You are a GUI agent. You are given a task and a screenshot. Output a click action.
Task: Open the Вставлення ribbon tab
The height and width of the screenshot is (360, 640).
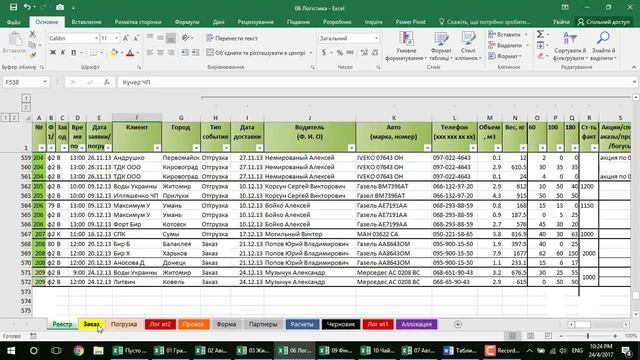coord(86,22)
